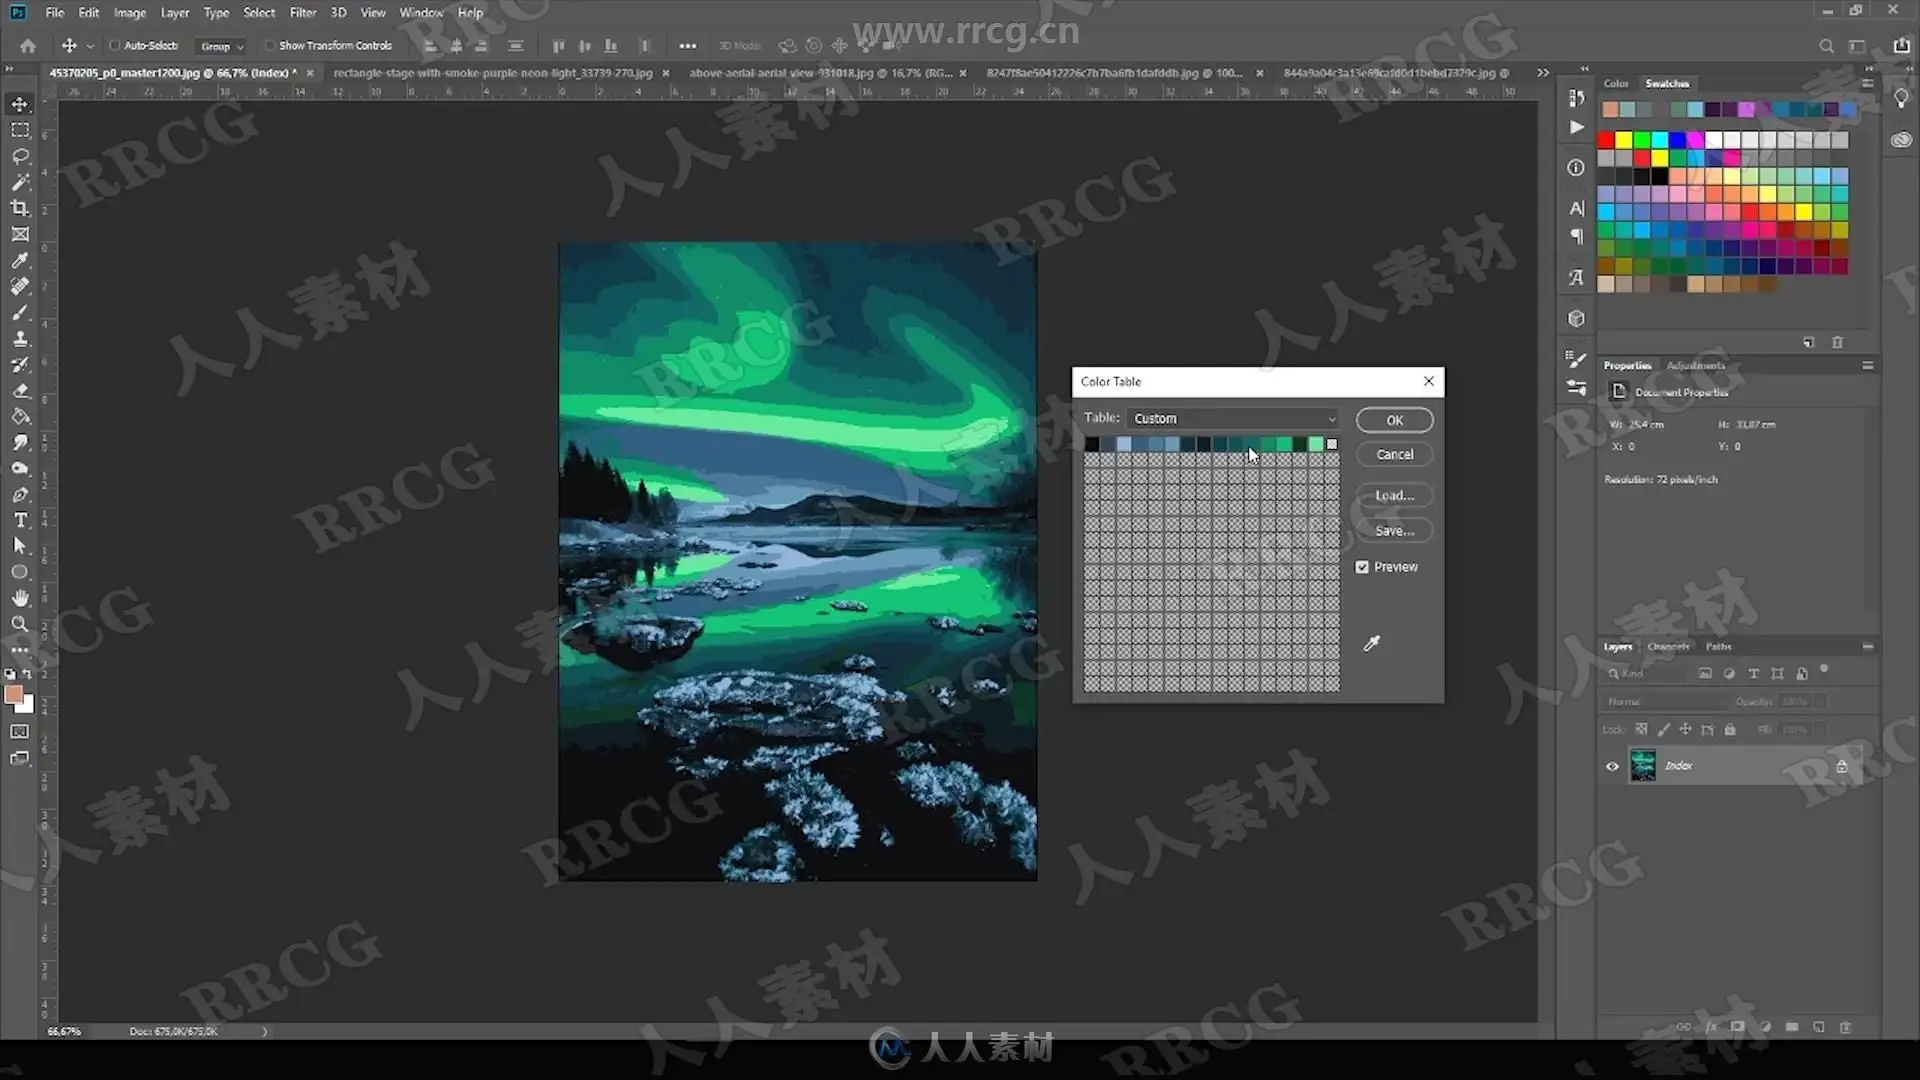The height and width of the screenshot is (1080, 1920).
Task: Select the Zoom tool
Action: pyautogui.click(x=19, y=624)
